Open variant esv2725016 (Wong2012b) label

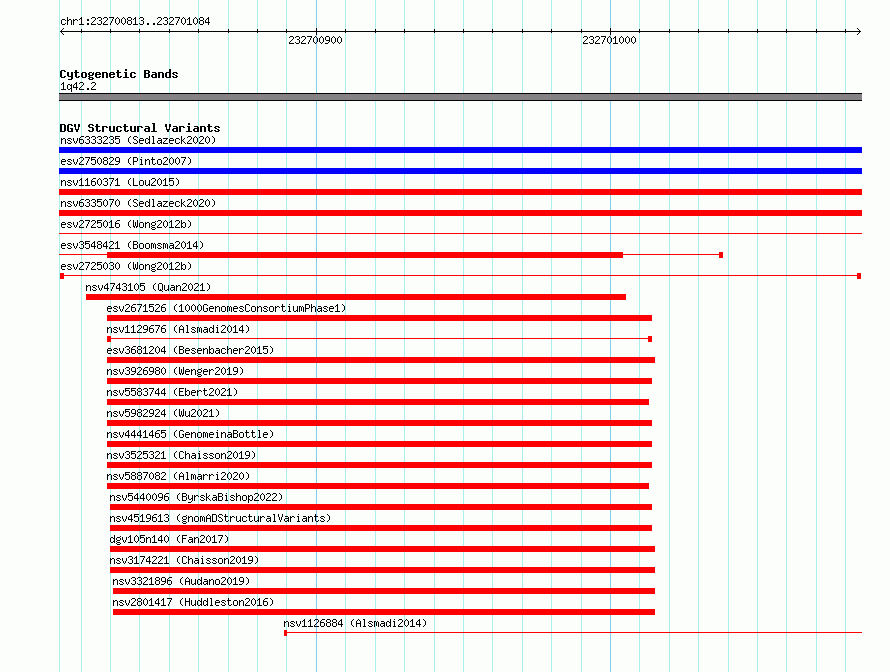click(x=126, y=224)
